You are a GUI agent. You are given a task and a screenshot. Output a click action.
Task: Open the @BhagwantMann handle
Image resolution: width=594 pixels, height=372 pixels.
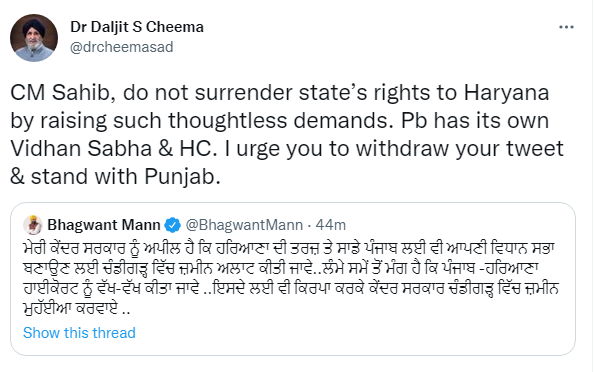click(x=244, y=225)
